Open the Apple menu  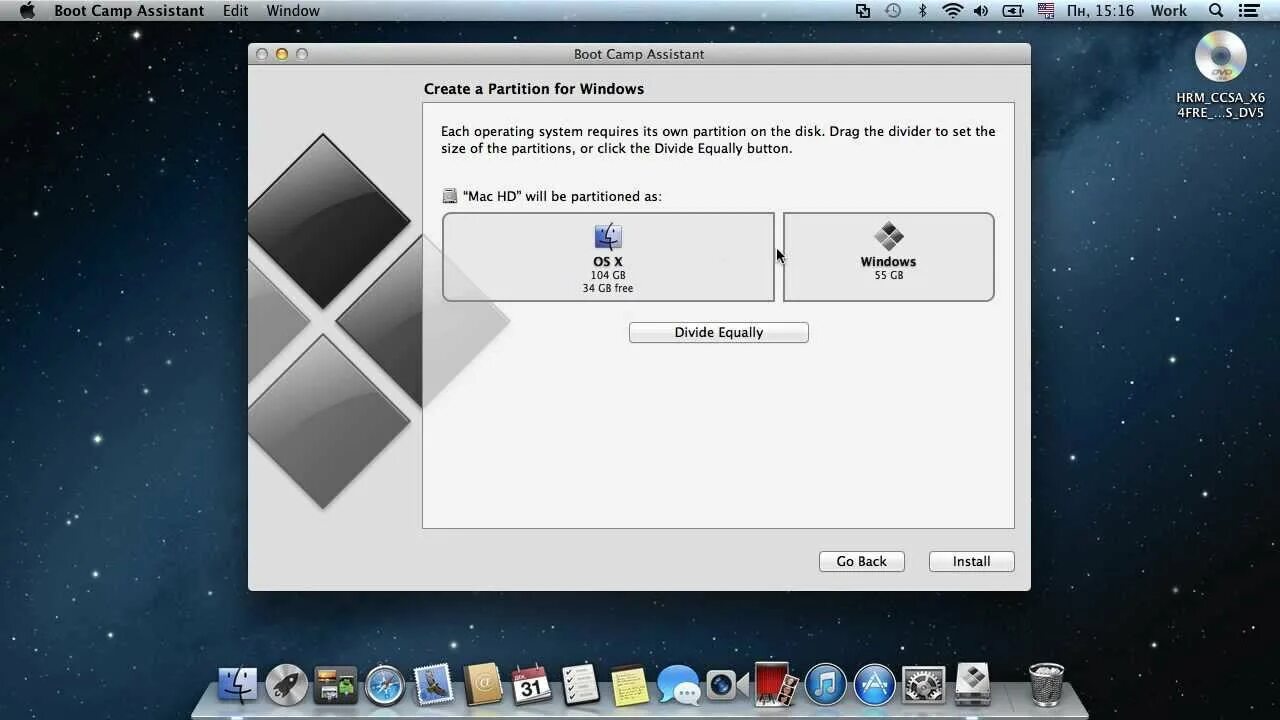click(27, 10)
